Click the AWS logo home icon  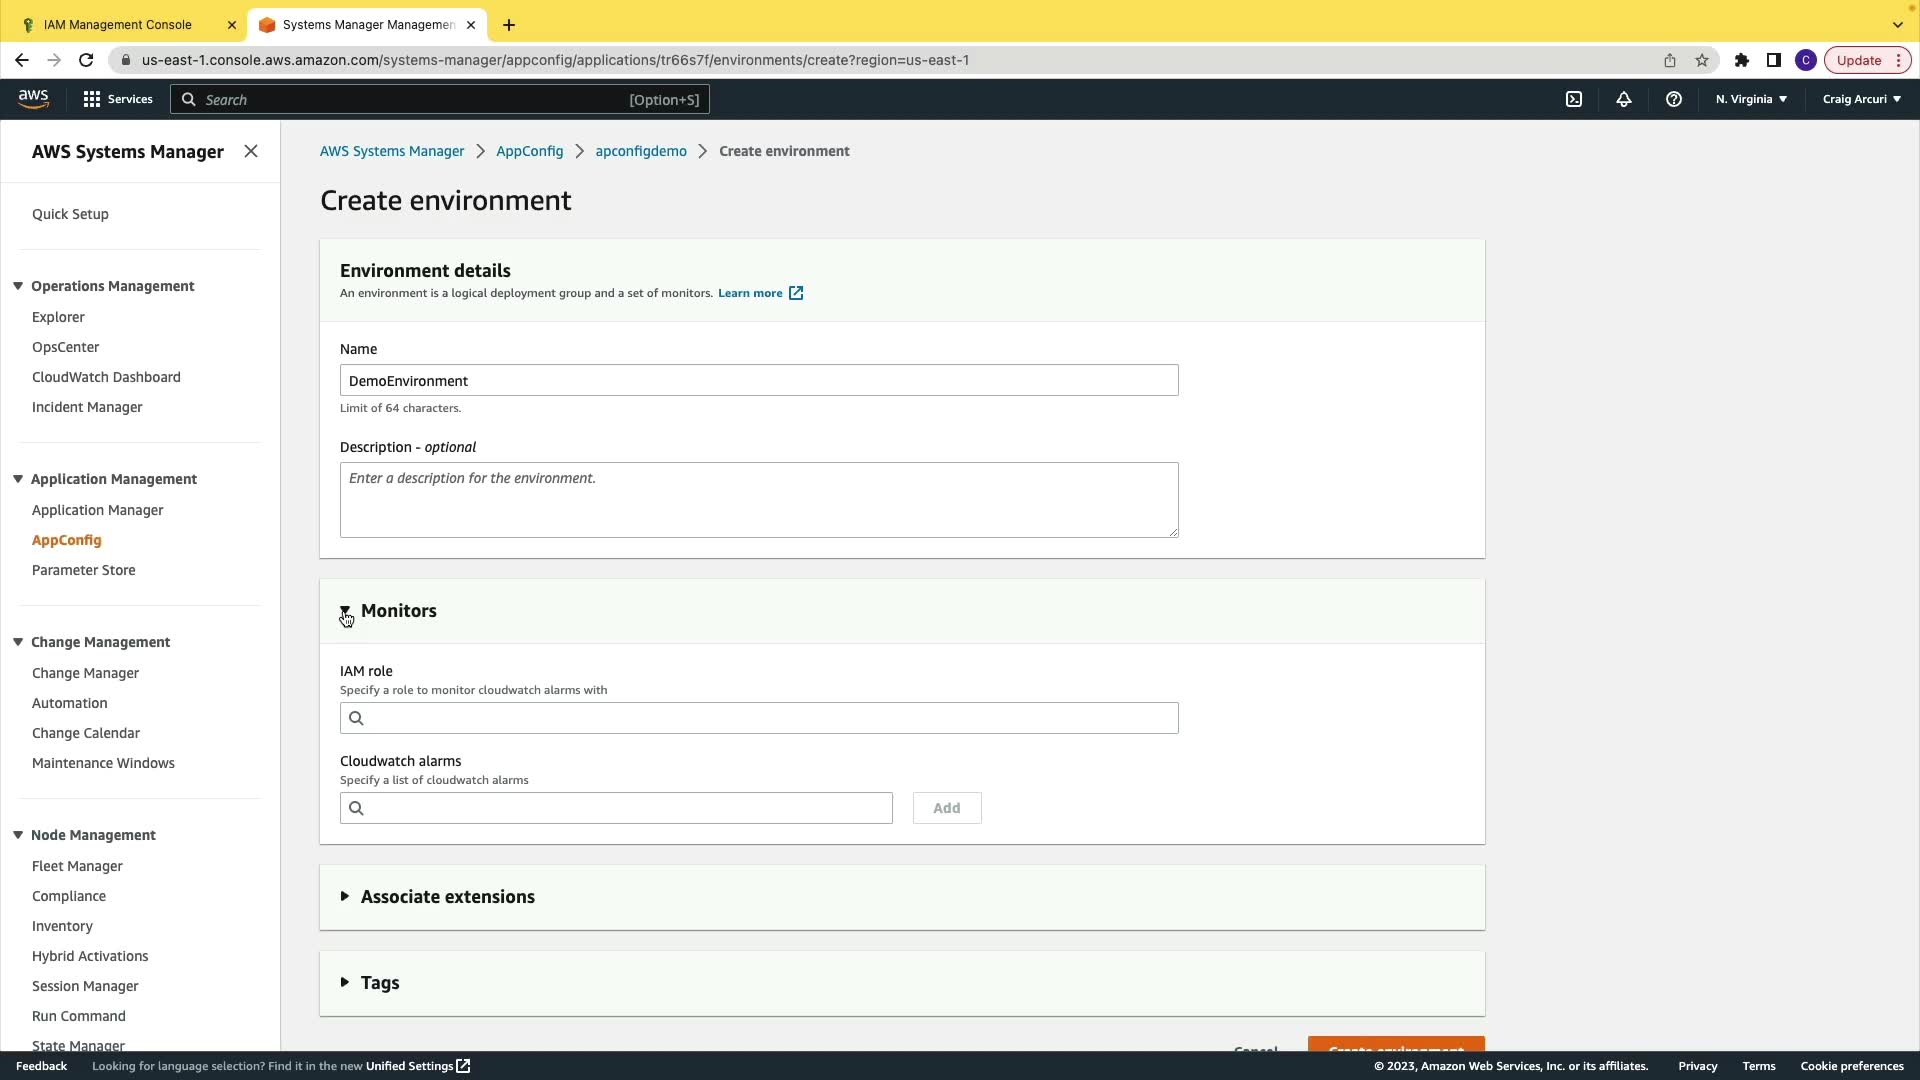[33, 98]
